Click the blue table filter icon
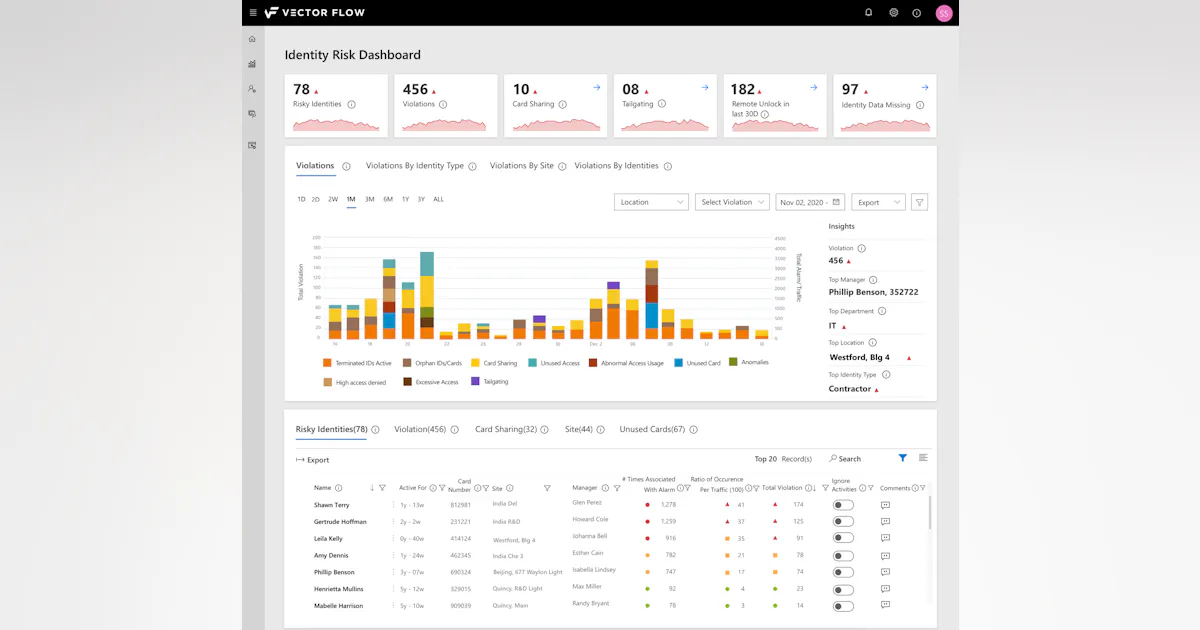Image resolution: width=1200 pixels, height=630 pixels. pos(903,458)
